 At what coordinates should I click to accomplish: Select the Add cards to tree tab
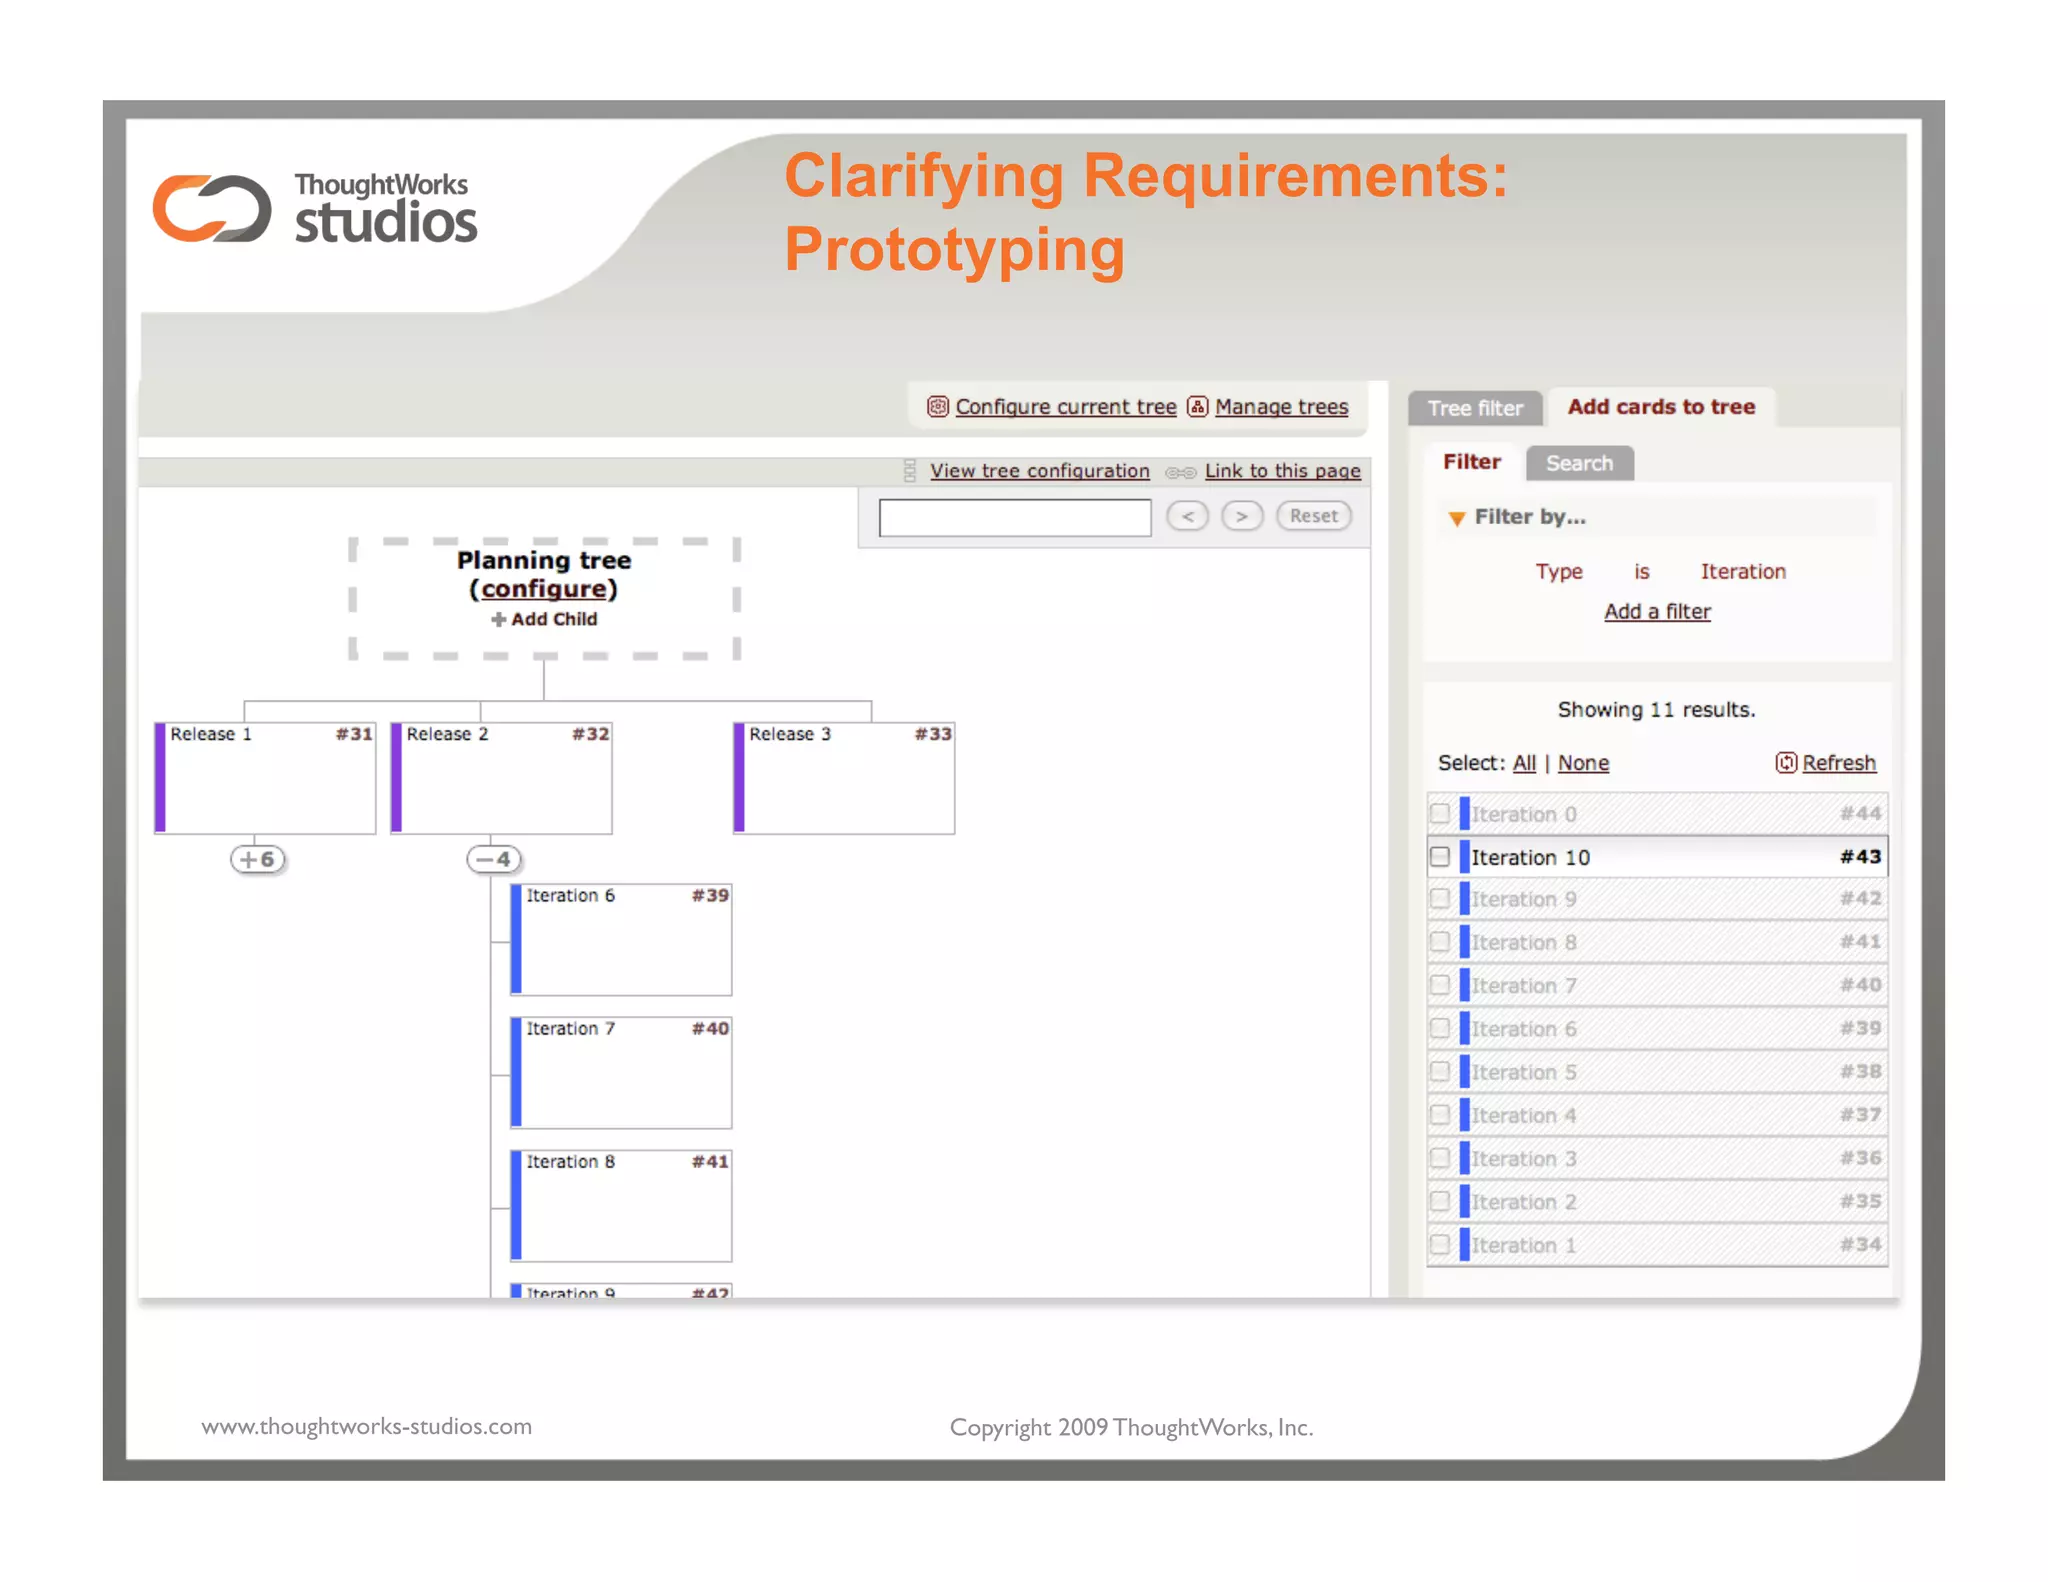(1661, 407)
